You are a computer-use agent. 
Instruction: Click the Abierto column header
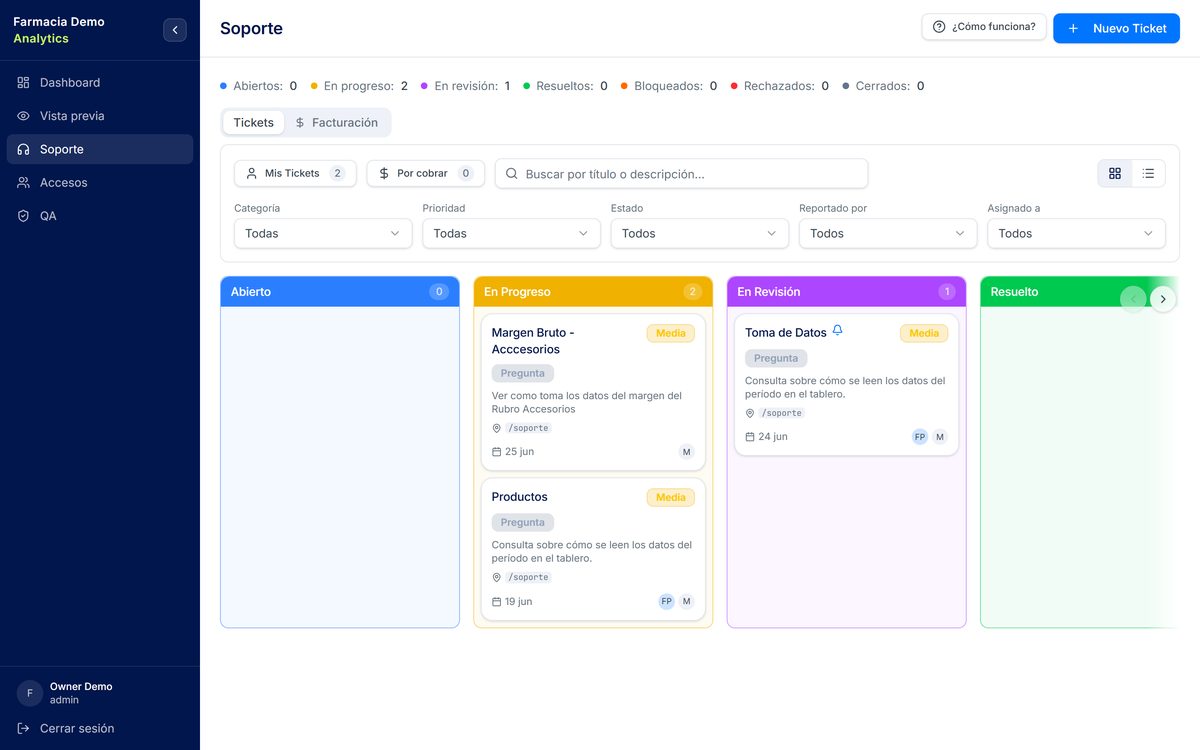[340, 292]
